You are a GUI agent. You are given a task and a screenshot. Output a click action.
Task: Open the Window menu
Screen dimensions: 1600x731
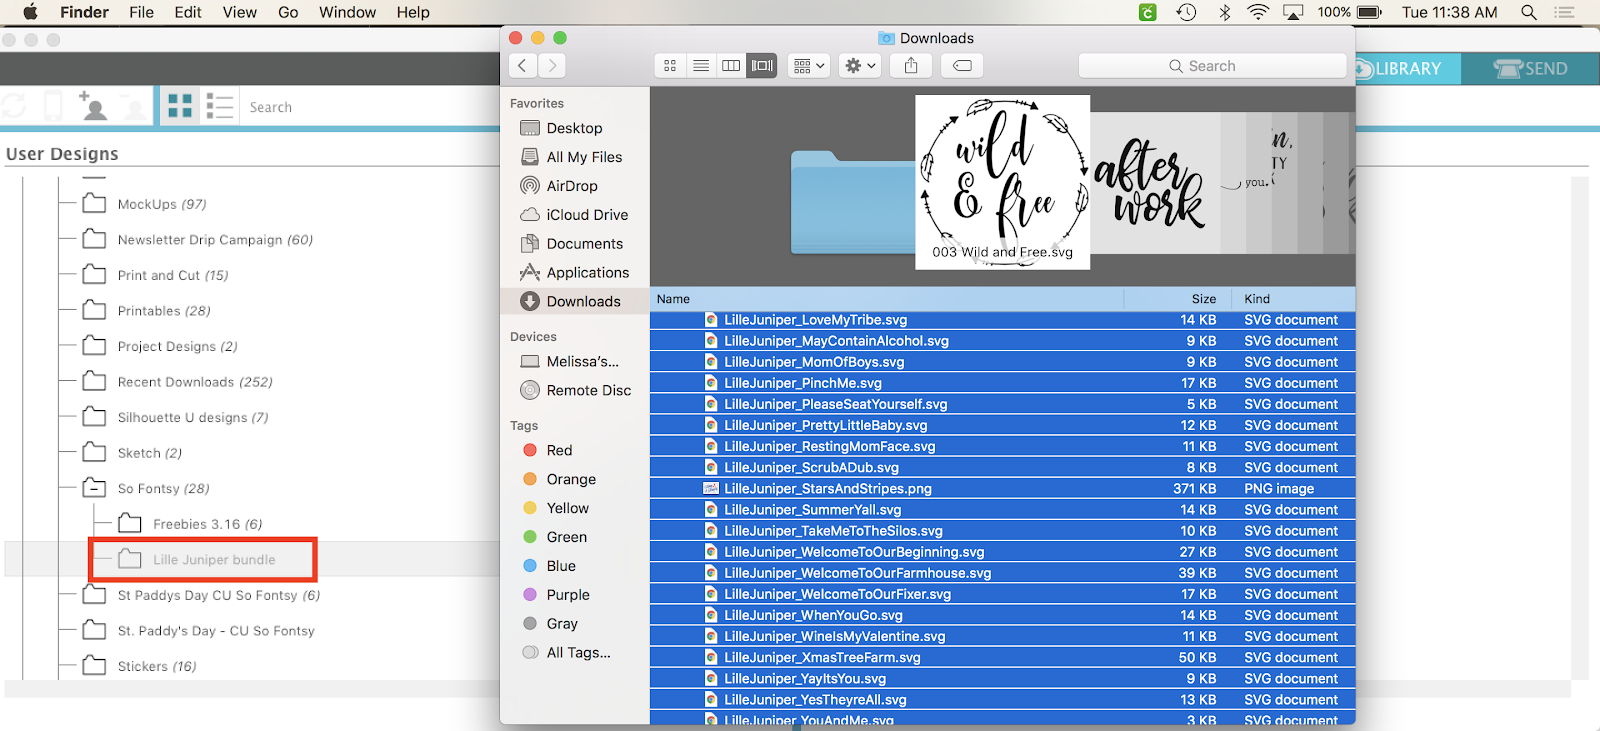(347, 12)
